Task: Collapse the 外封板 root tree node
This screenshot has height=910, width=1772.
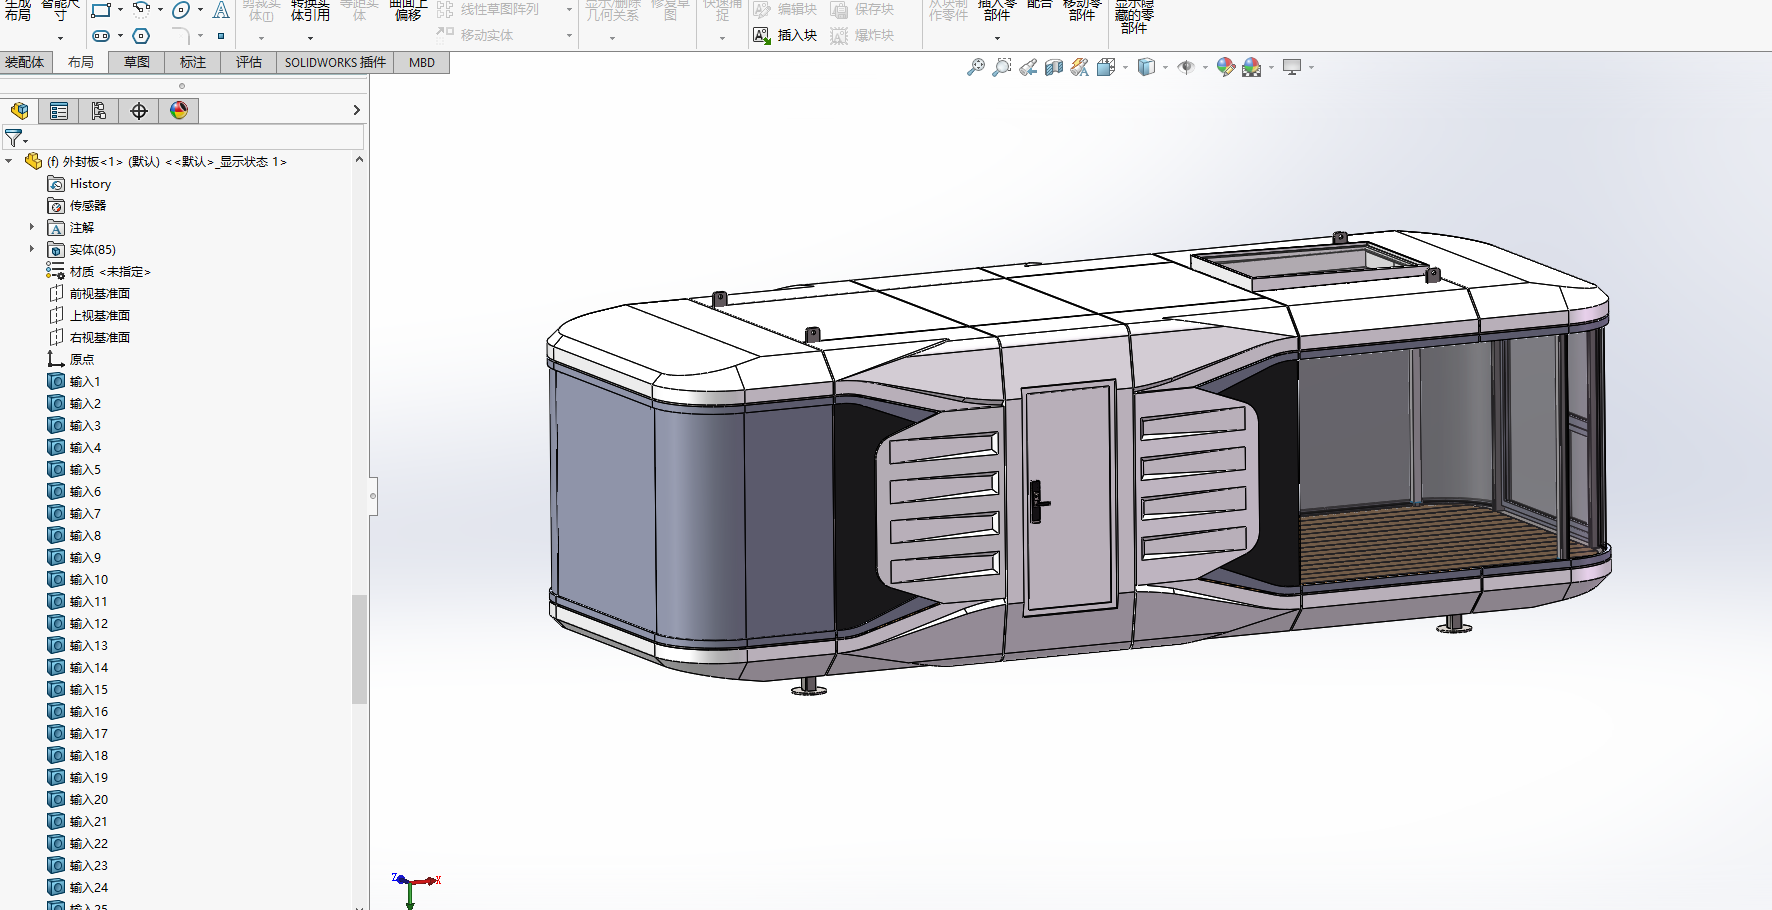Action: click(x=9, y=161)
